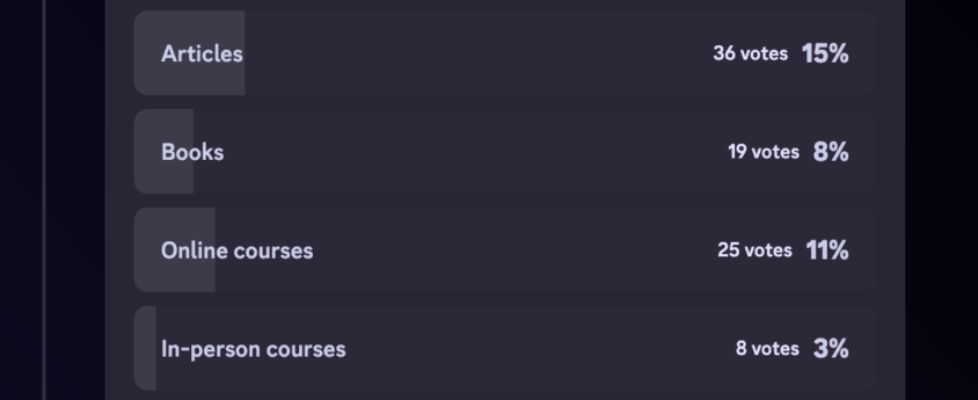This screenshot has height=400, width=978.
Task: Click the 8 votes count
Action: pos(767,349)
